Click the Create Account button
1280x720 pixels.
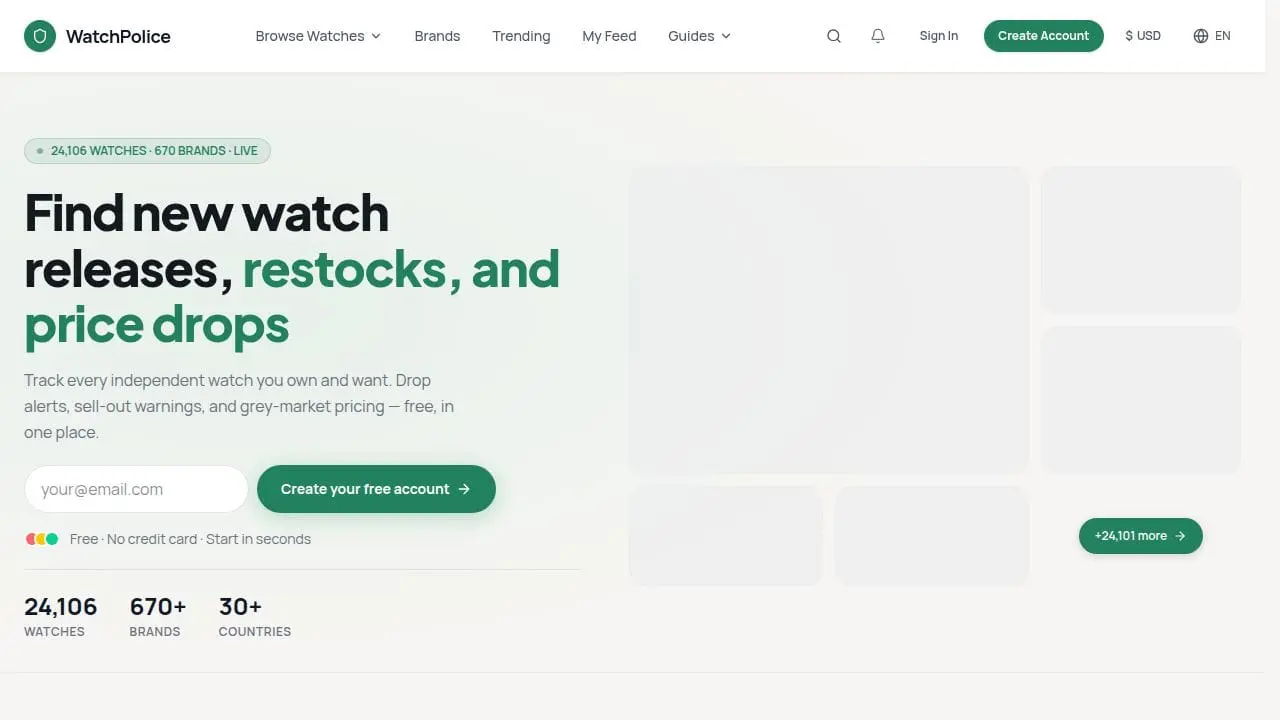click(1043, 36)
